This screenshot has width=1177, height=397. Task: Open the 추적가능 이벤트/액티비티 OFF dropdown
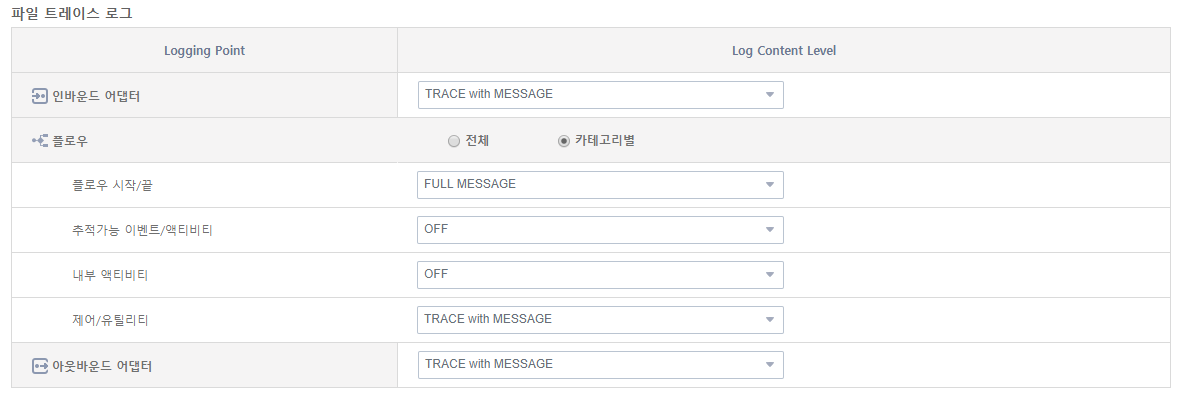601,230
